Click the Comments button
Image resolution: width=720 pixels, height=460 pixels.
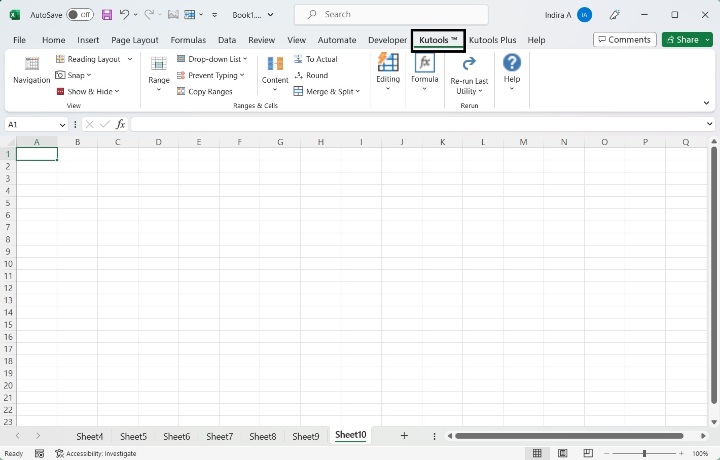[624, 40]
